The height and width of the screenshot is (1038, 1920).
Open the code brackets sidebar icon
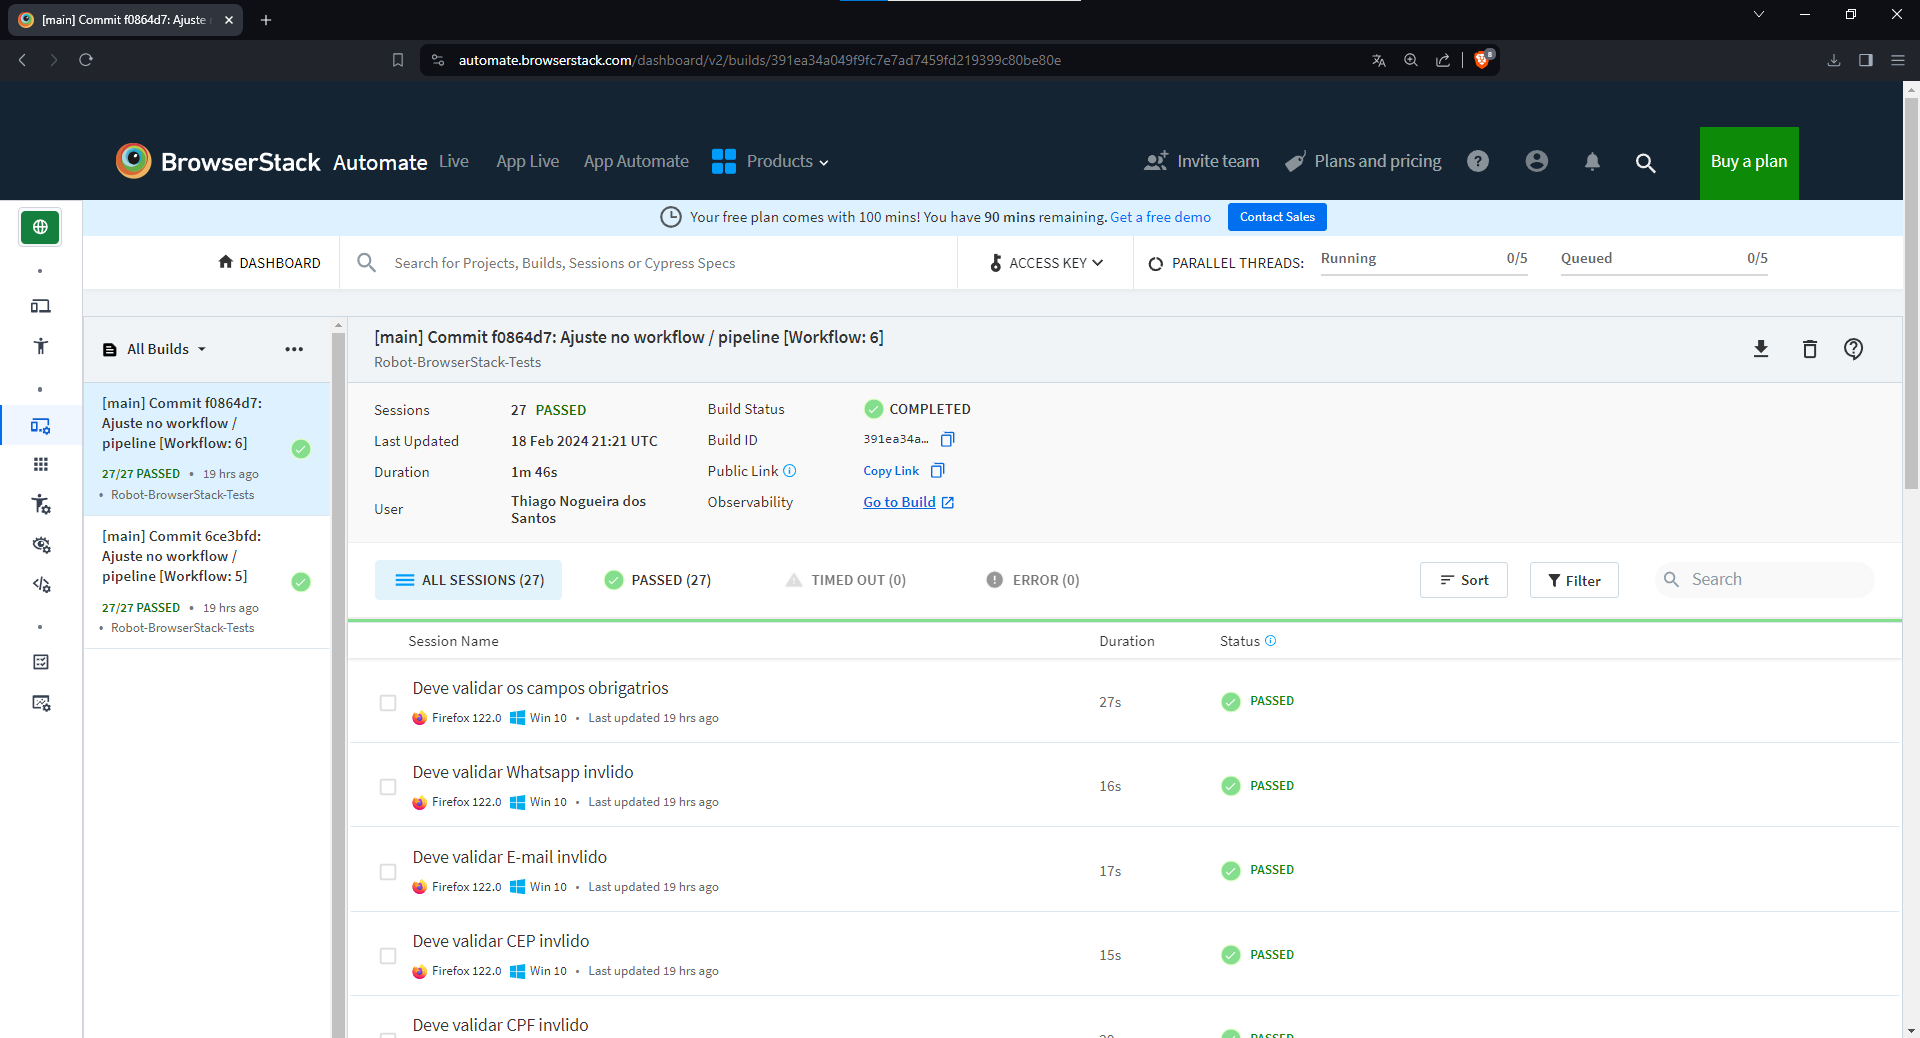[40, 584]
